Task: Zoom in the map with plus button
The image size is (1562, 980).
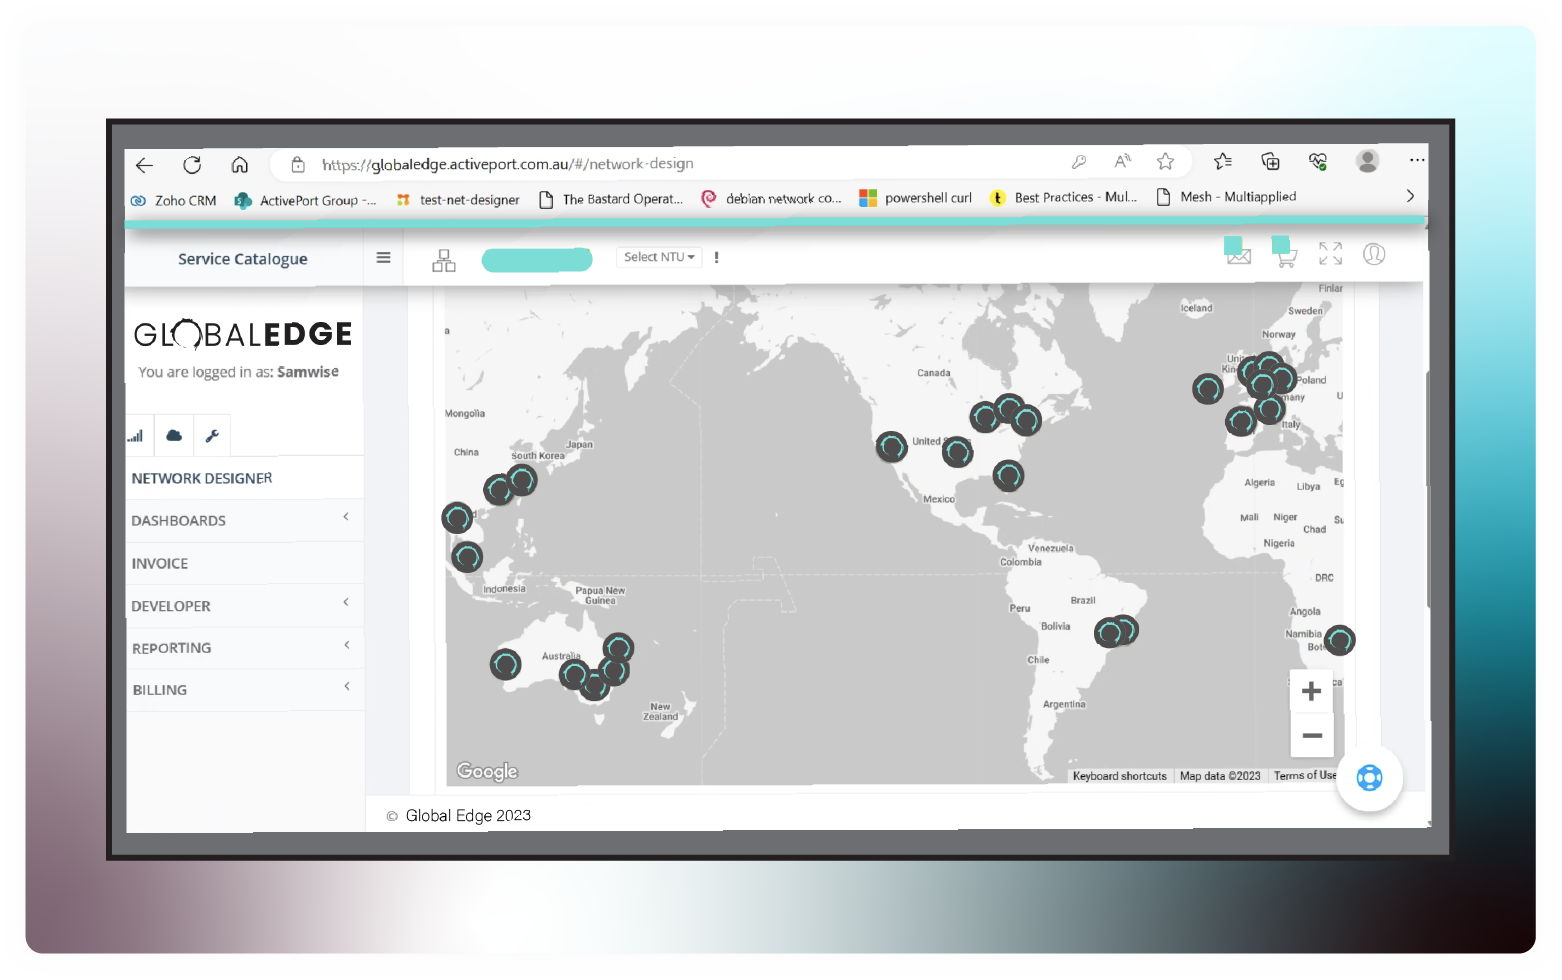Action: tap(1311, 691)
